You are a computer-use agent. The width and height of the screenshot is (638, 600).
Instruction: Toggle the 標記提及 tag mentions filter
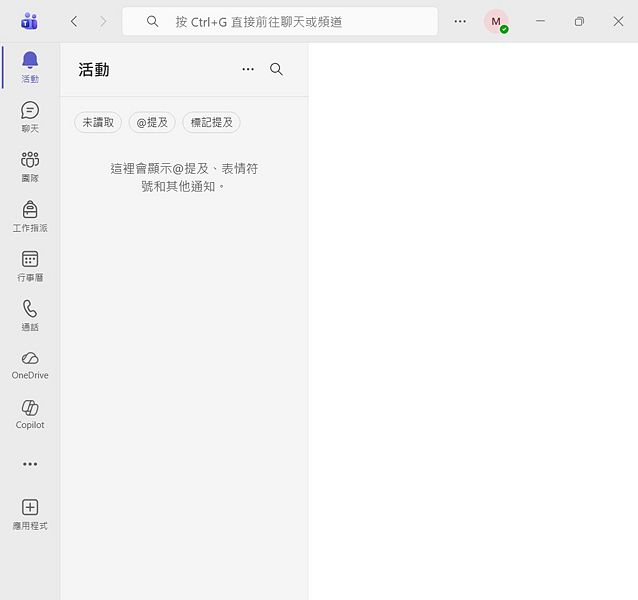click(x=211, y=122)
